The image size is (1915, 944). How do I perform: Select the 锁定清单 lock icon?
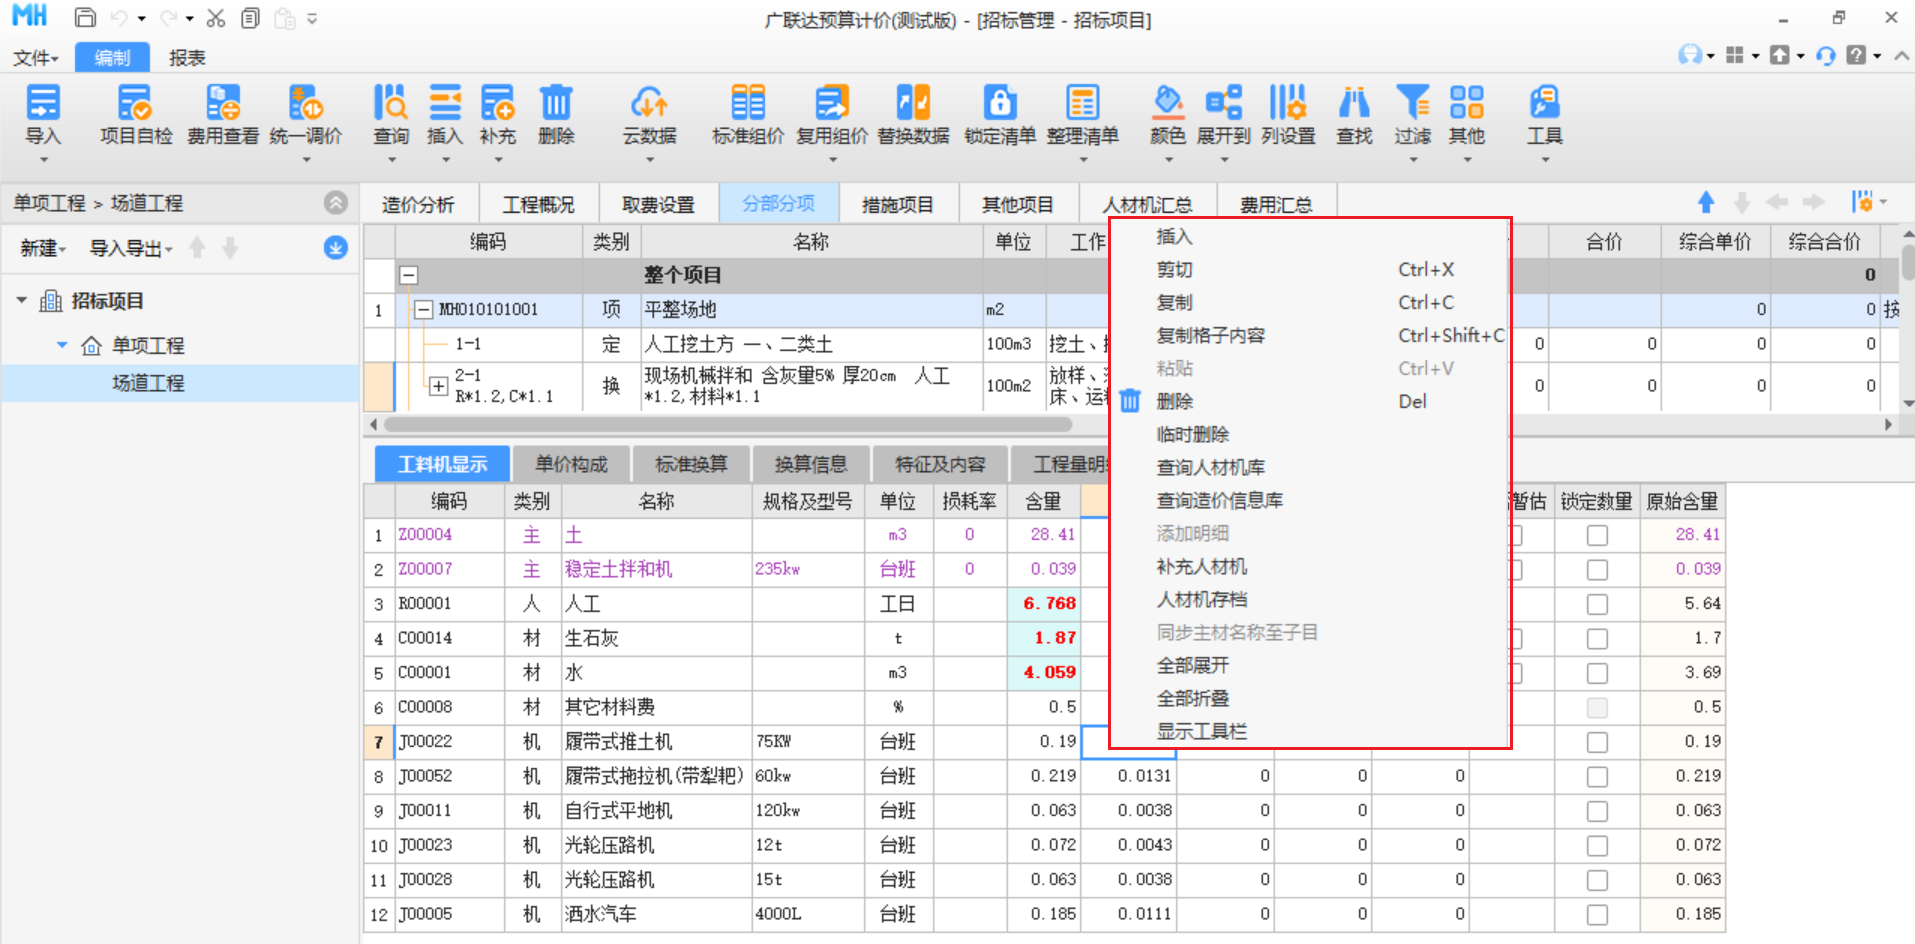tap(999, 104)
